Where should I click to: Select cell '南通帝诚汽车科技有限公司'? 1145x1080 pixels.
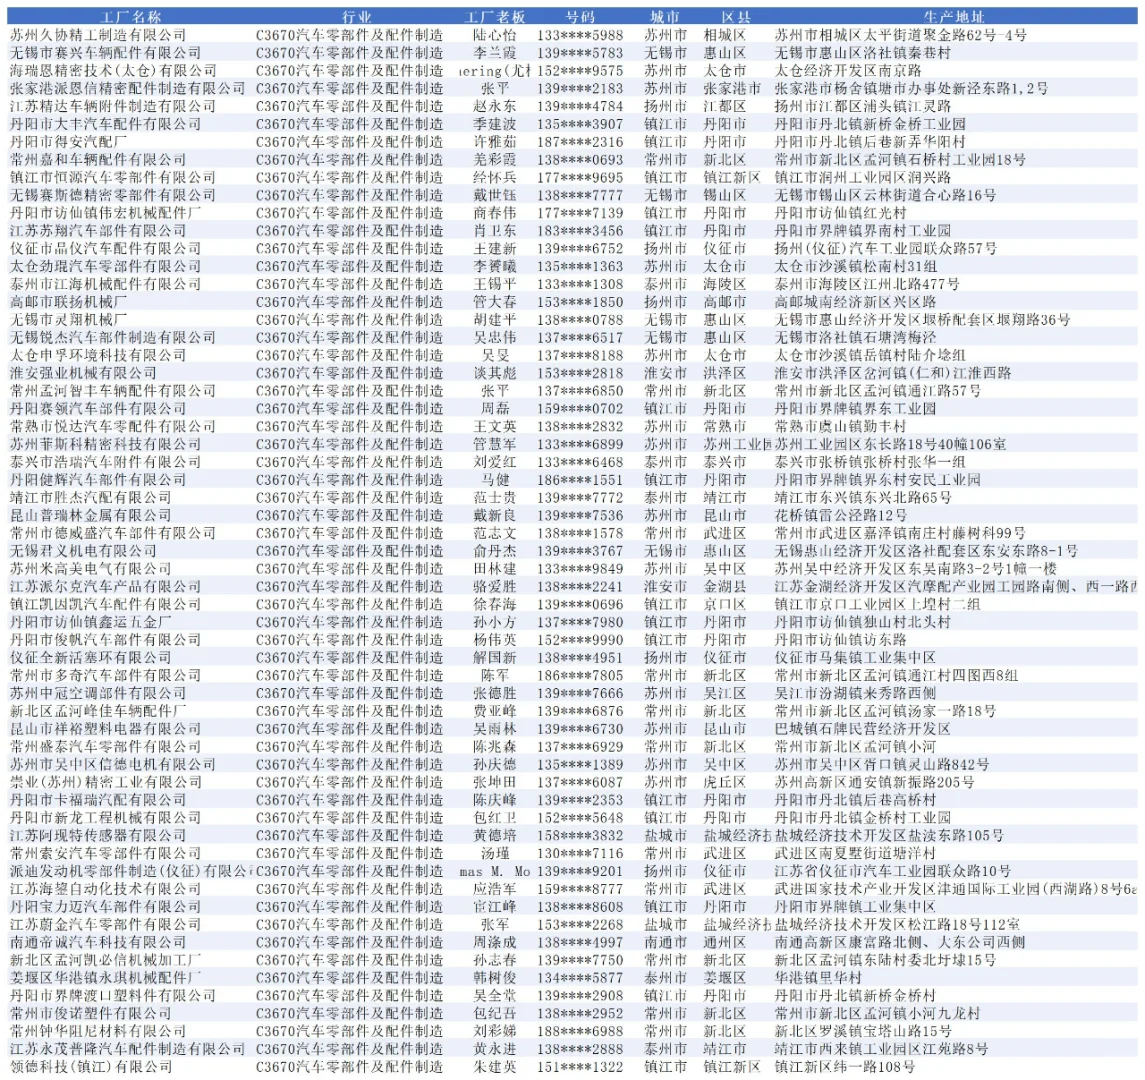[x=98, y=942]
